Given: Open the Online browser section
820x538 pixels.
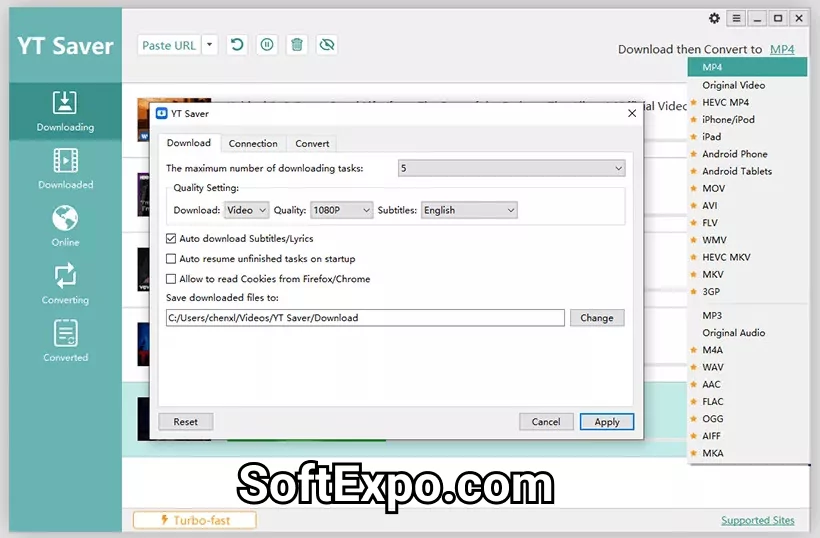Looking at the screenshot, I should tap(65, 226).
